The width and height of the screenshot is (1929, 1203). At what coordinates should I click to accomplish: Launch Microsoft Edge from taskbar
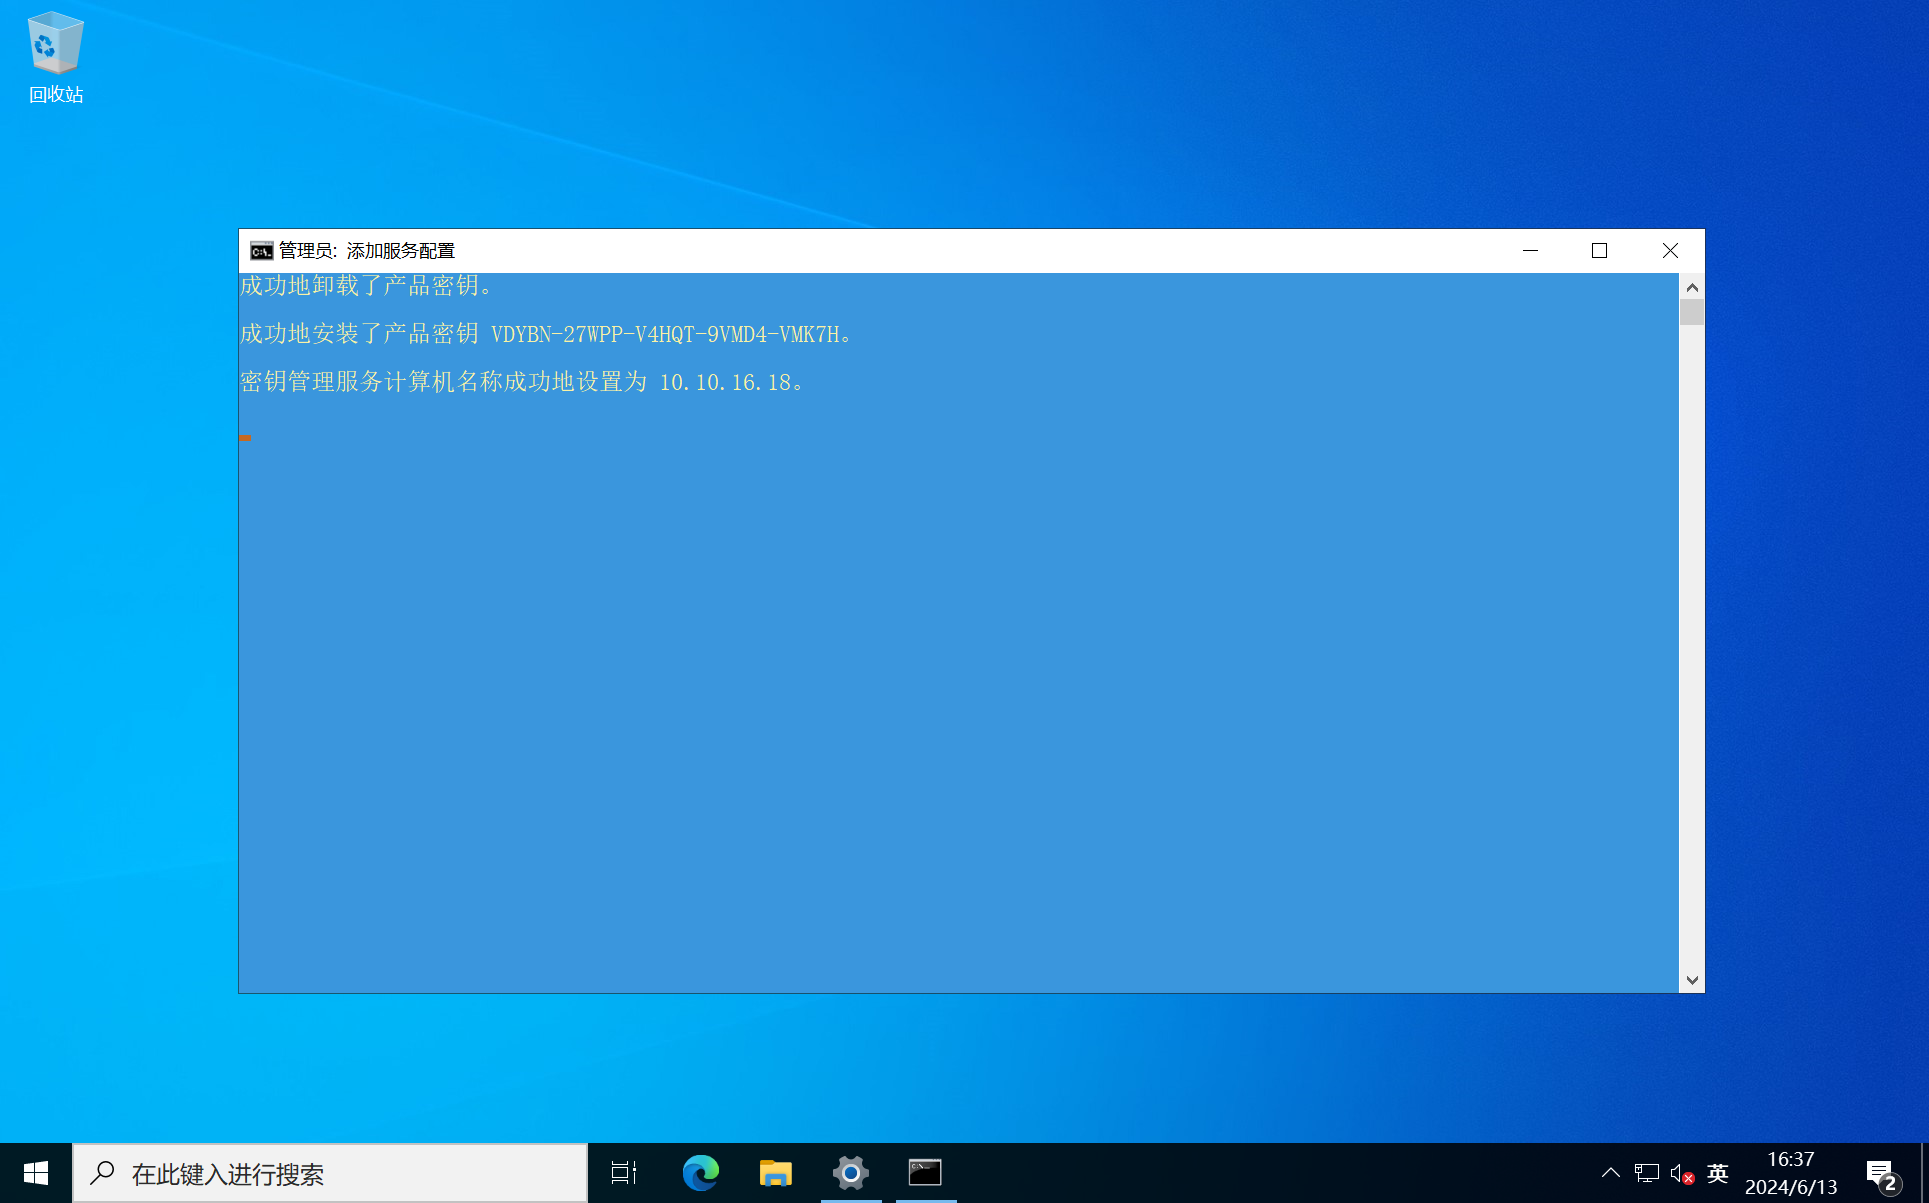[700, 1173]
